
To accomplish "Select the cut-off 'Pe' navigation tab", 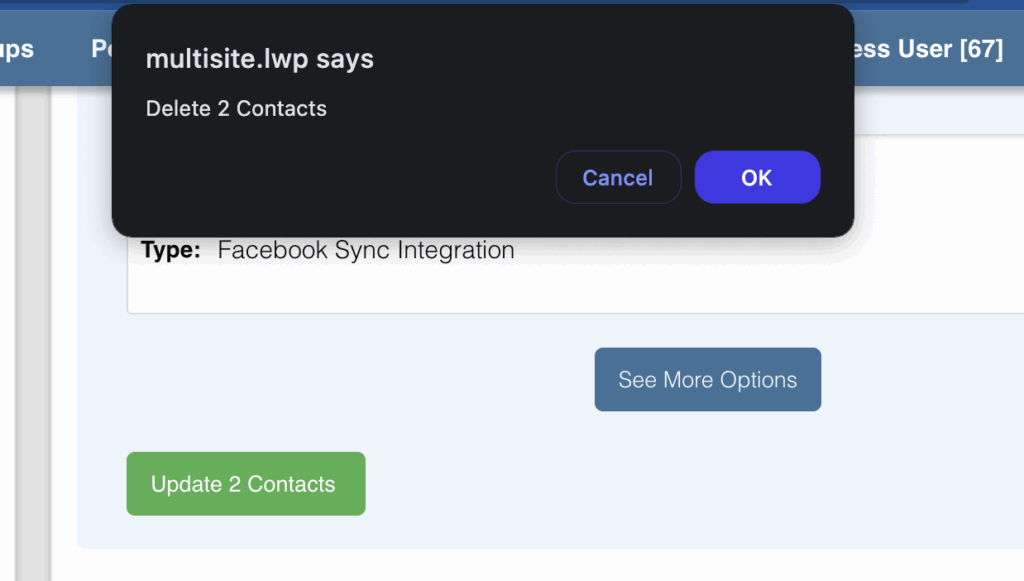I will coord(101,49).
